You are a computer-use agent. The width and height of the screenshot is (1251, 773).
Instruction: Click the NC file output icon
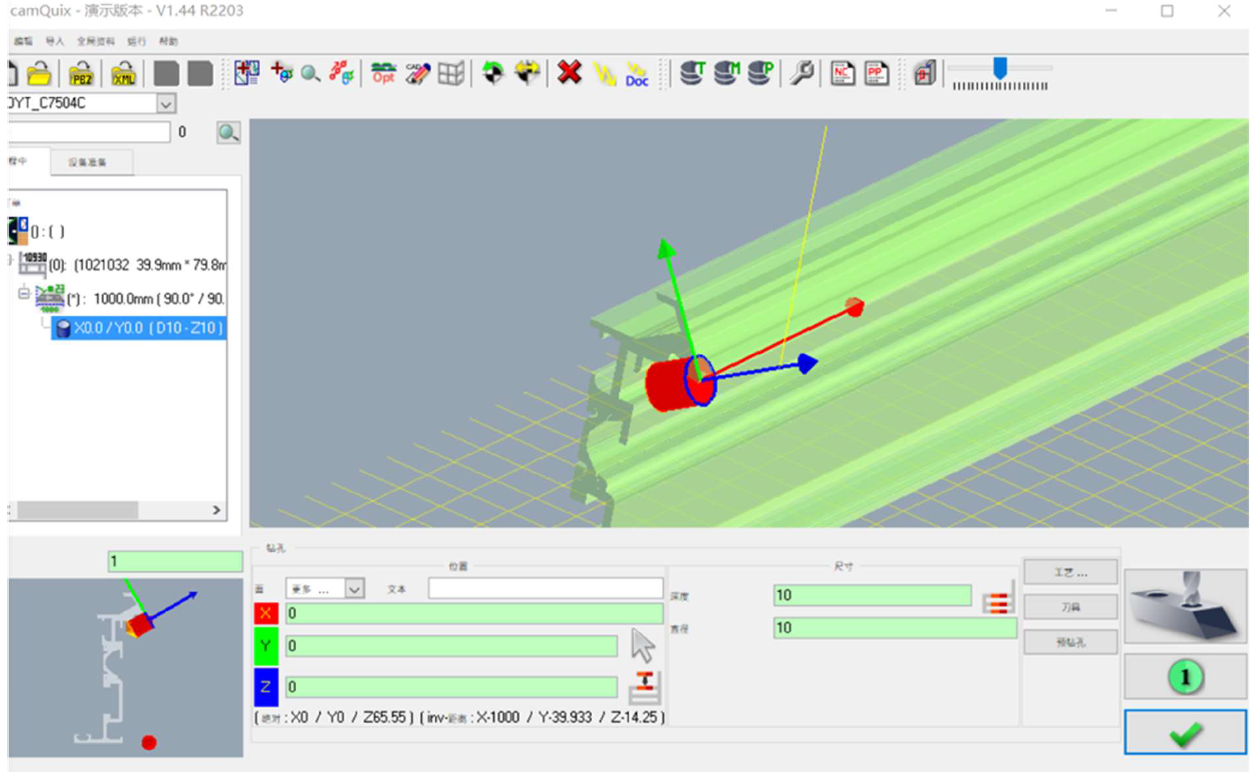click(x=843, y=73)
